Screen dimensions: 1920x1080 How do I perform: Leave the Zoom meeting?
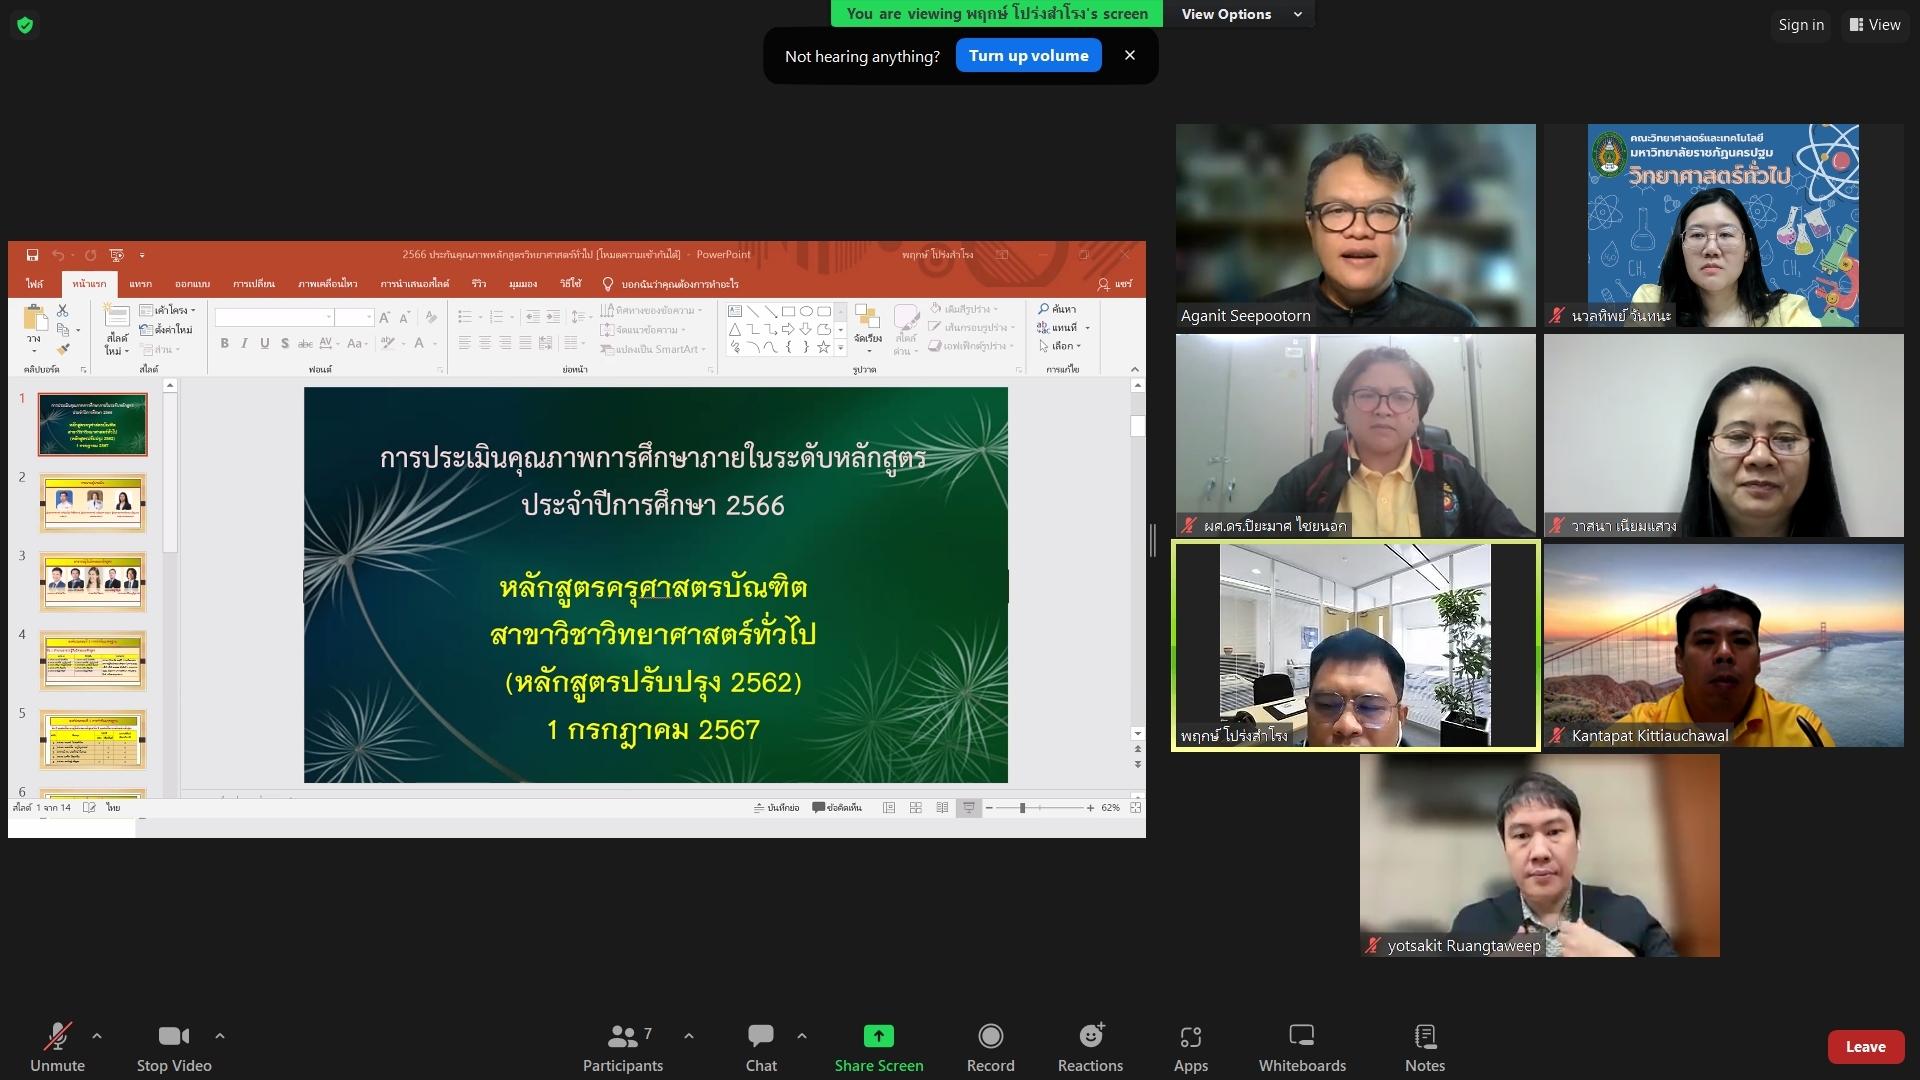pyautogui.click(x=1866, y=1046)
